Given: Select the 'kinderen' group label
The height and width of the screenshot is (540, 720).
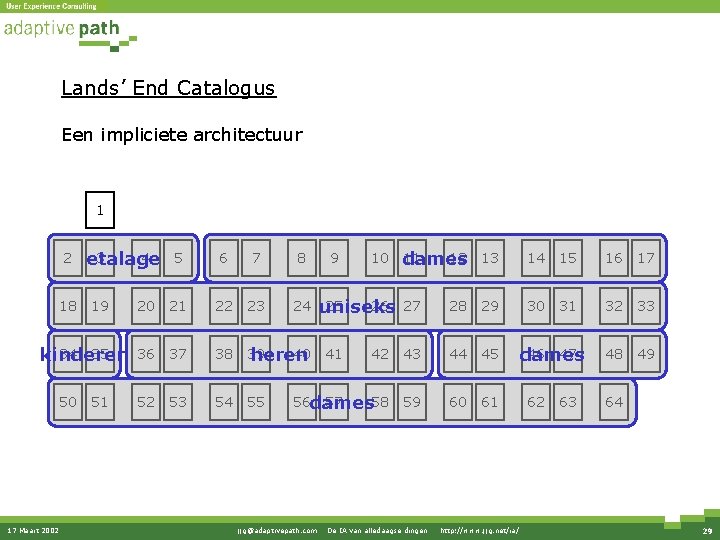Looking at the screenshot, I should pyautogui.click(x=83, y=354).
